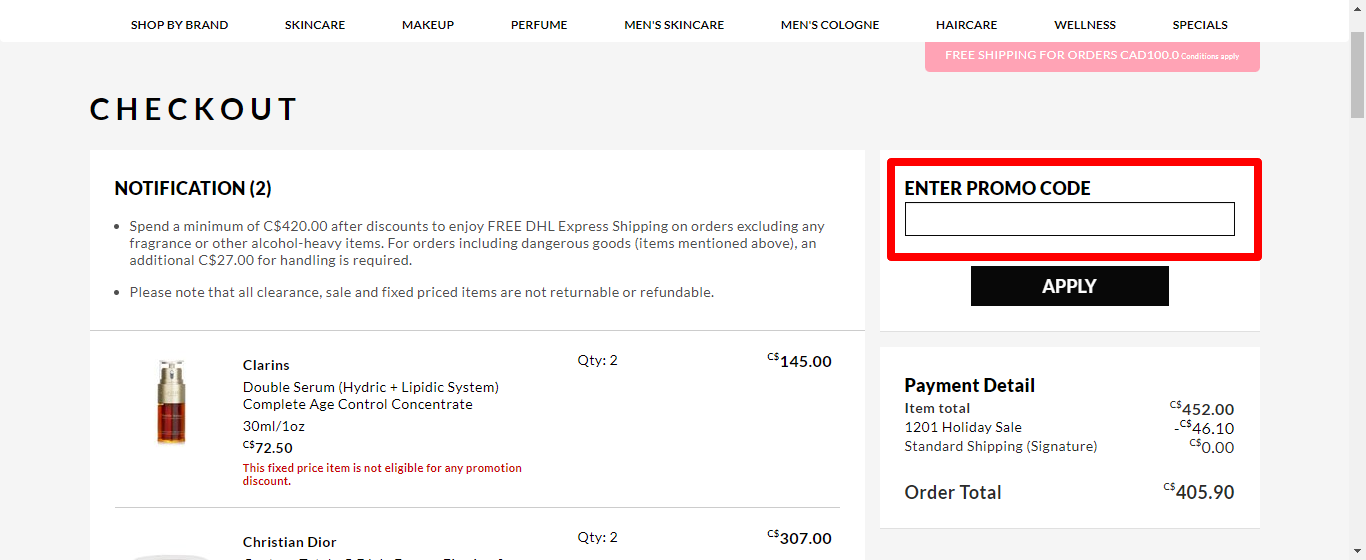Open the Specials menu
Viewport: 1366px width, 560px height.
pos(1200,25)
